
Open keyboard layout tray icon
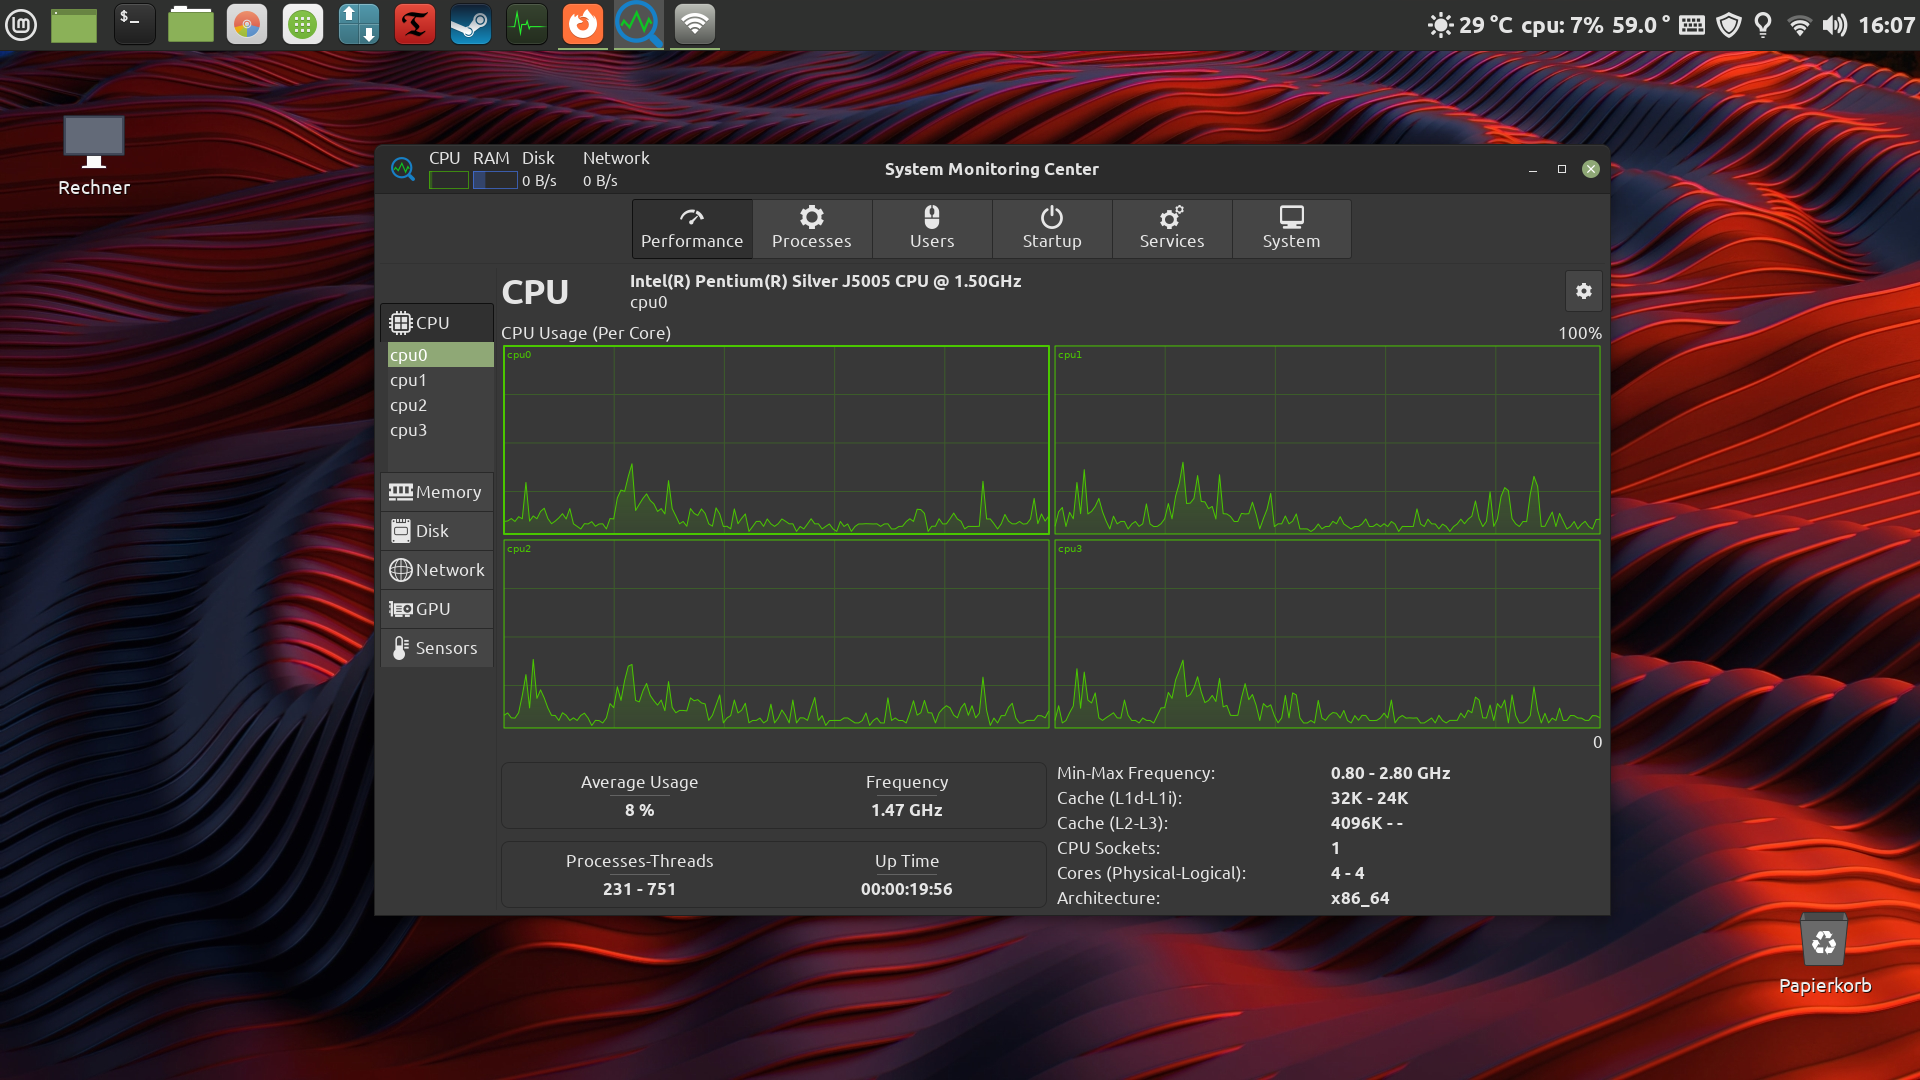tap(1692, 25)
